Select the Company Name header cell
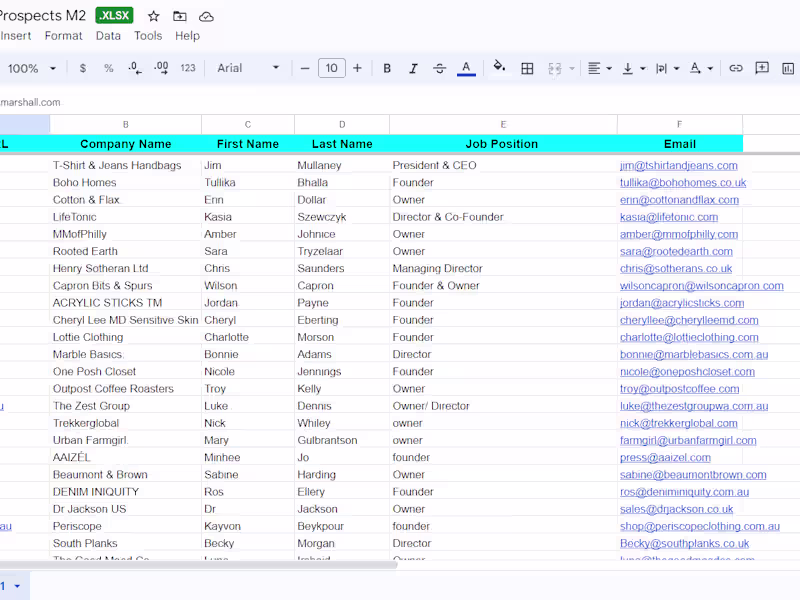The width and height of the screenshot is (800, 600). point(126,144)
